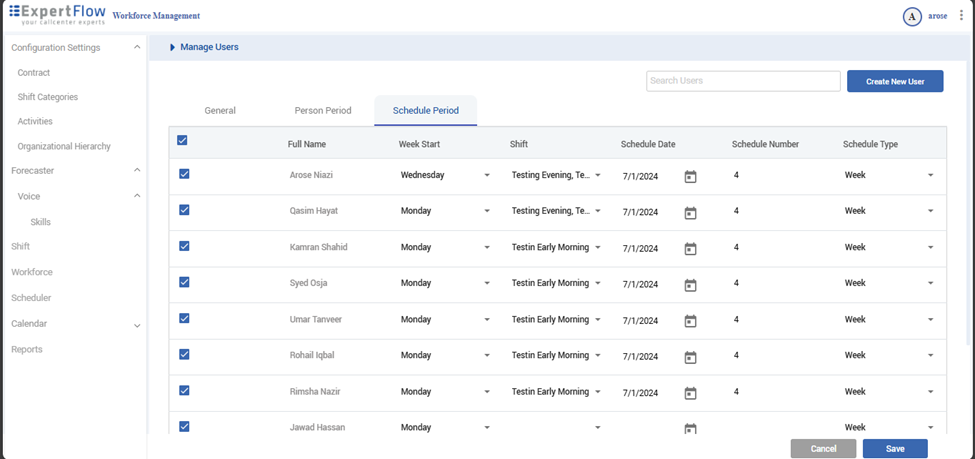
Task: Collapse the Manage Users section
Action: (172, 47)
